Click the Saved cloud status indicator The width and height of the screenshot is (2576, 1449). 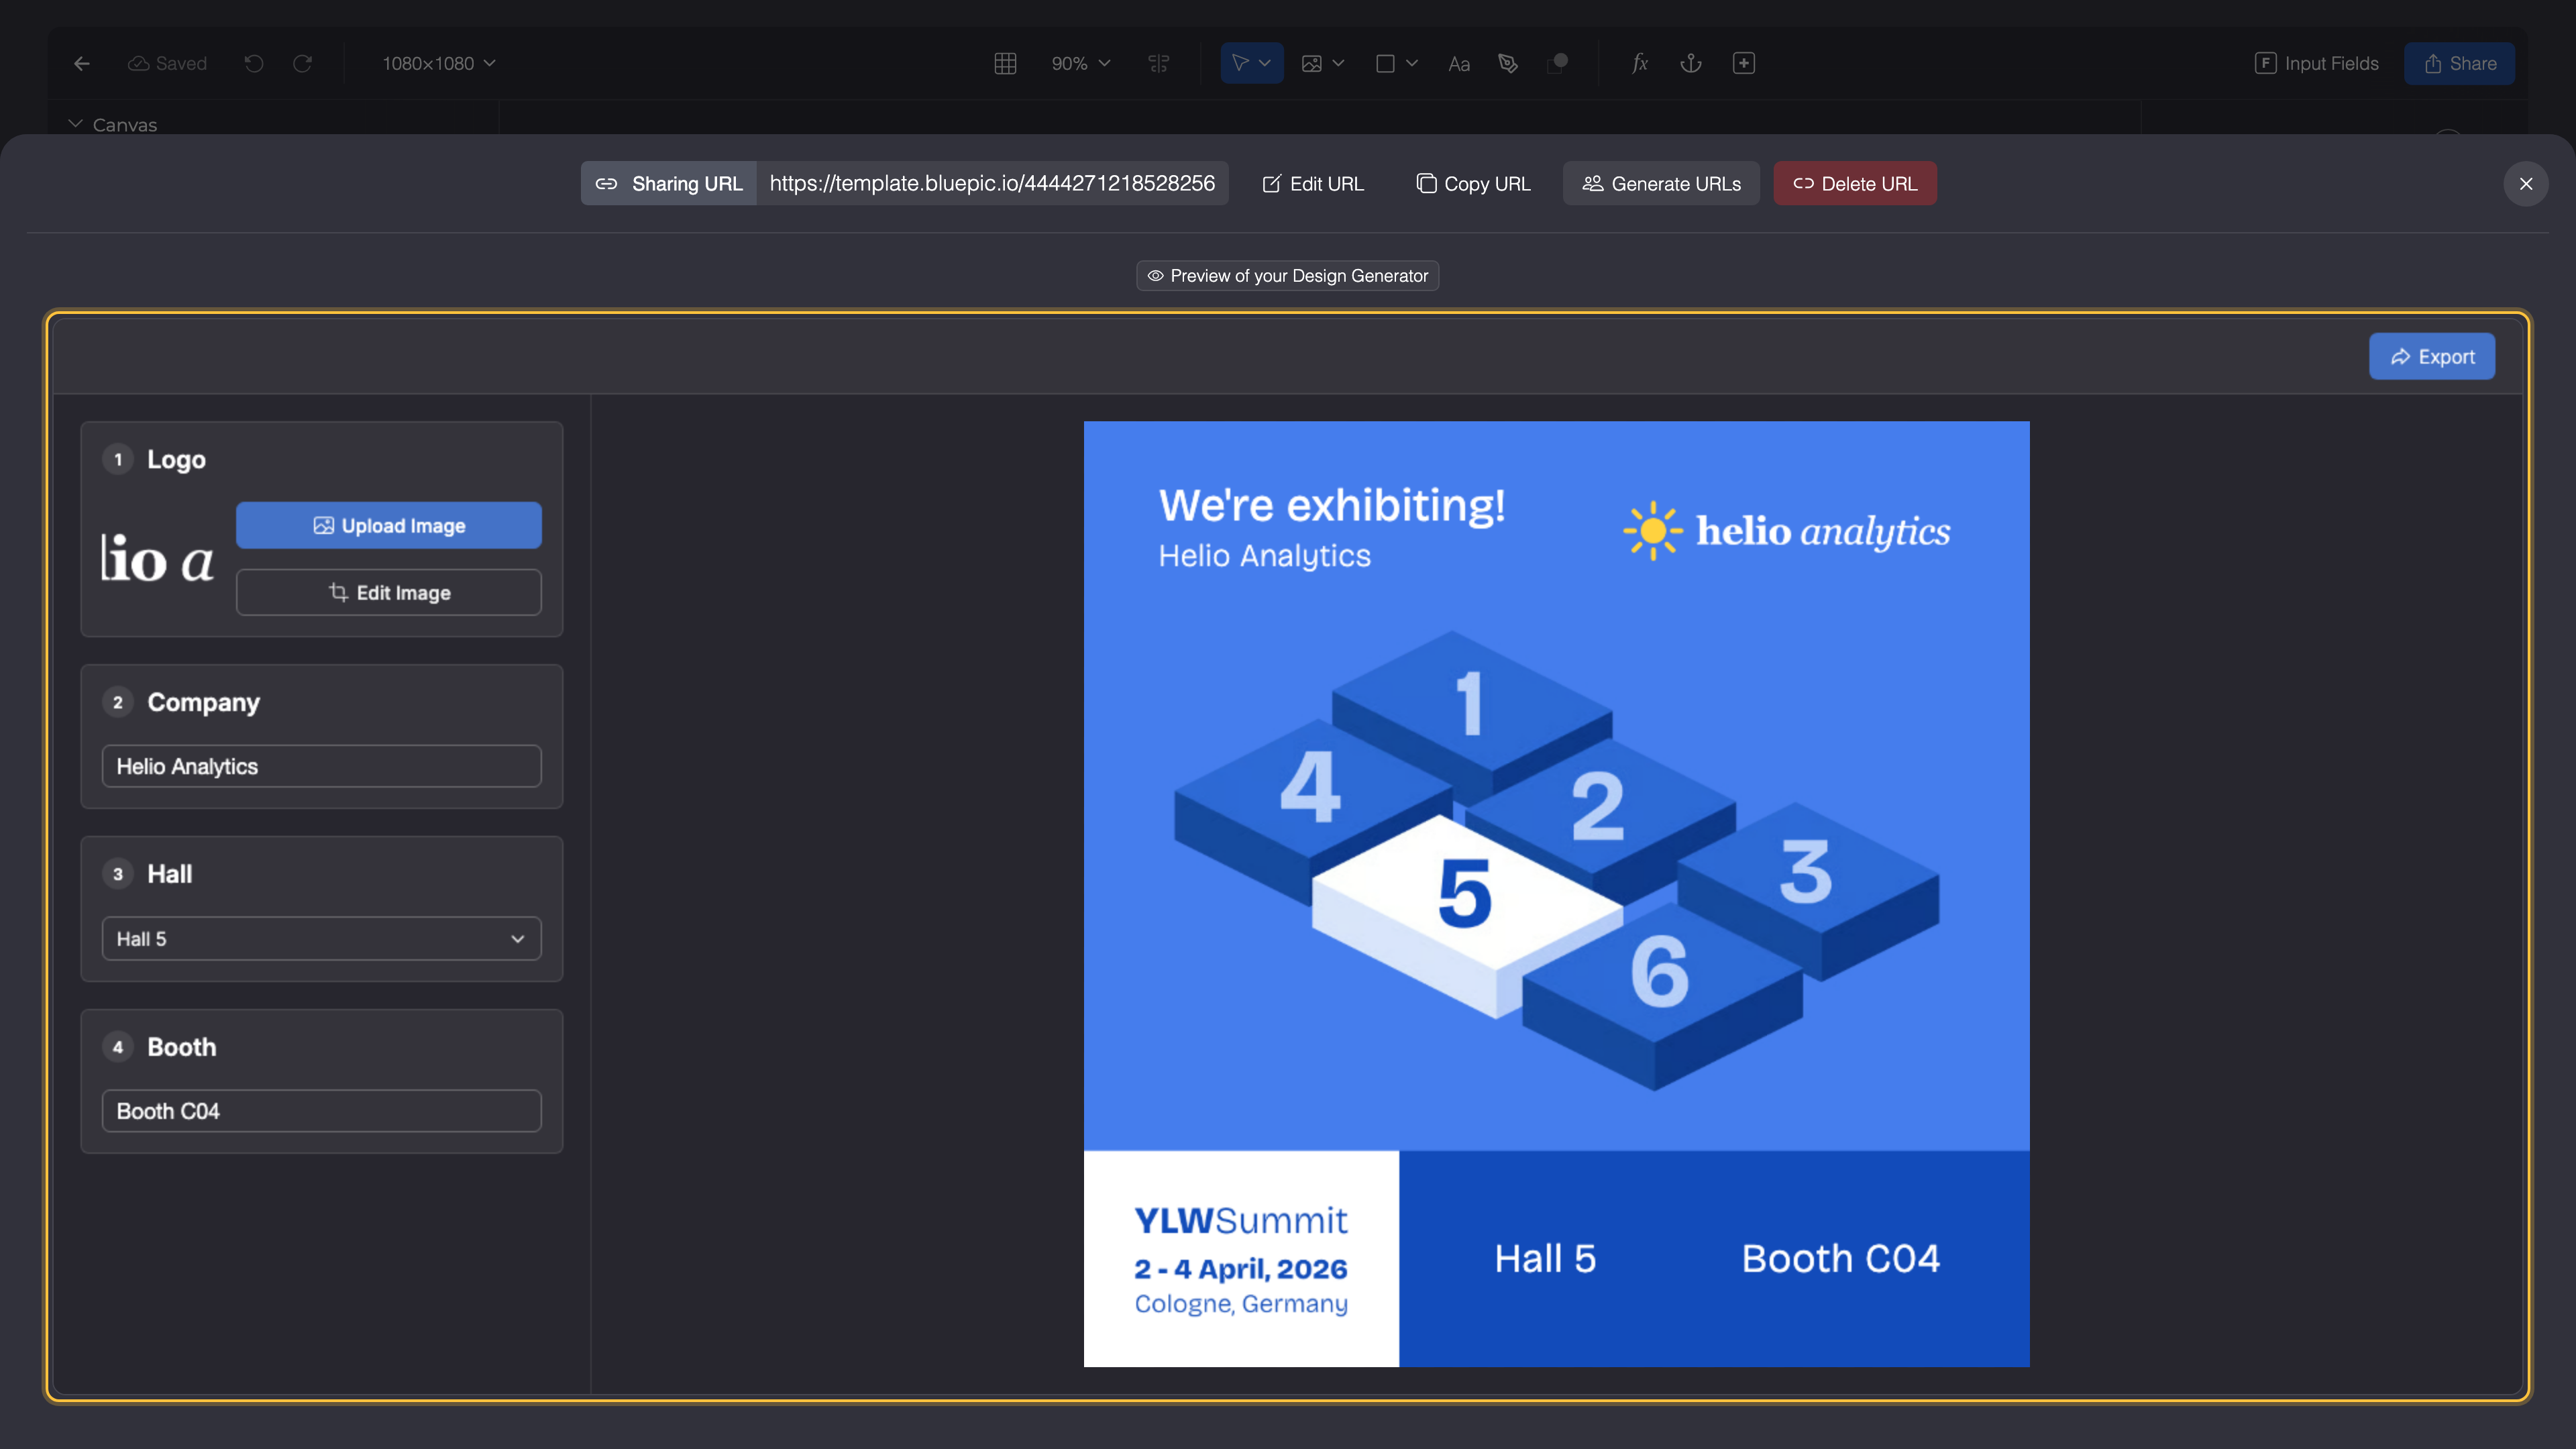point(167,63)
